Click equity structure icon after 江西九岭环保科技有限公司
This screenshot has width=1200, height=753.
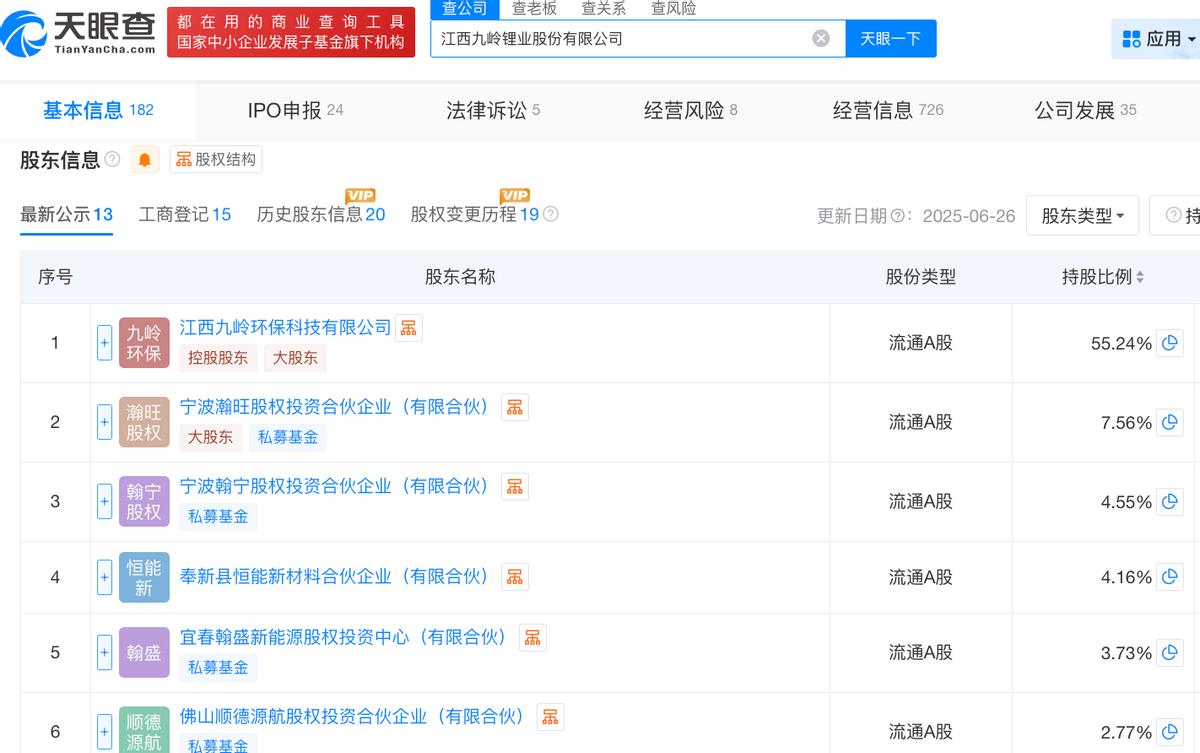click(409, 327)
